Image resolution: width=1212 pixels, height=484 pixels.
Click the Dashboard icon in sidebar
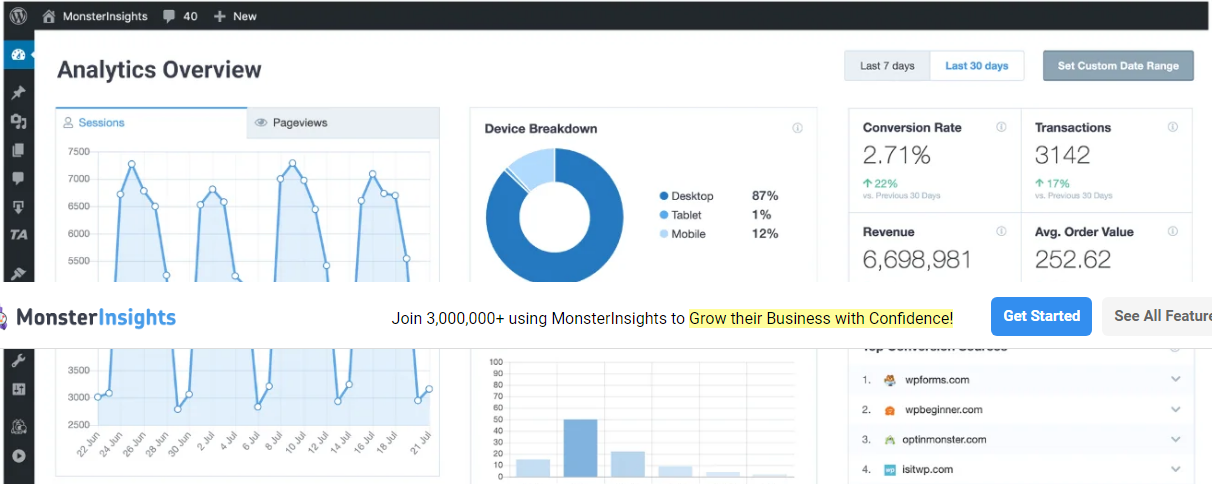coord(17,54)
